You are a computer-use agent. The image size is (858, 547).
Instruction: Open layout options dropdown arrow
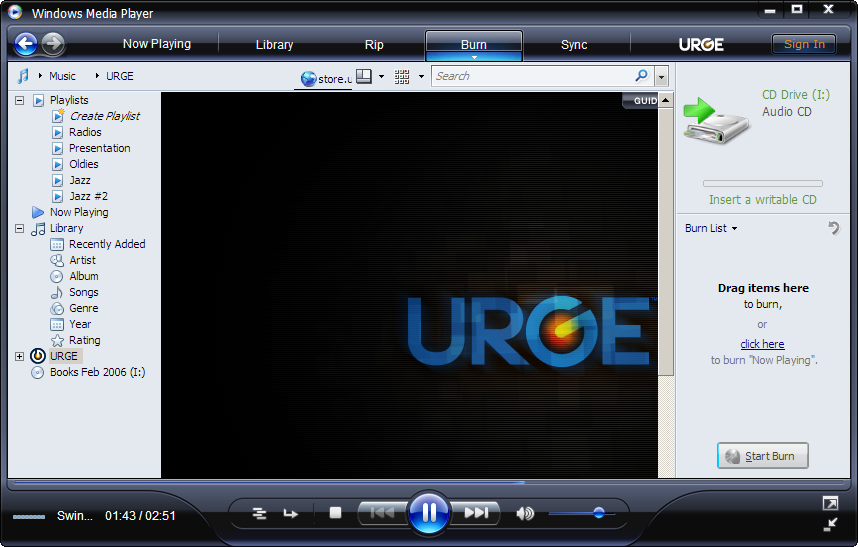(381, 77)
